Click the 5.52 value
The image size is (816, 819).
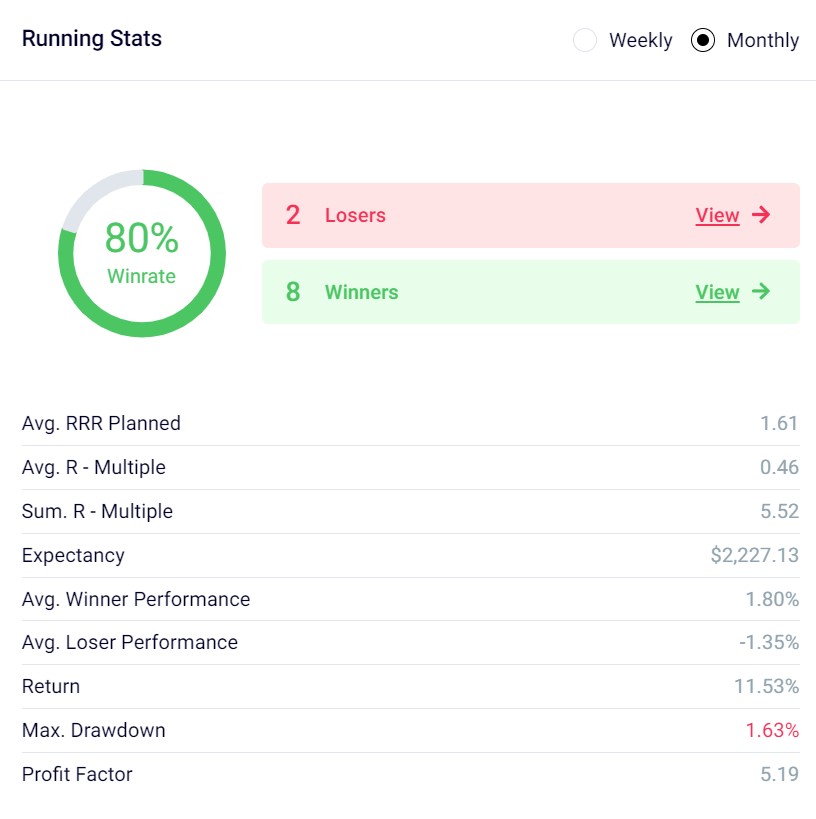coord(779,511)
